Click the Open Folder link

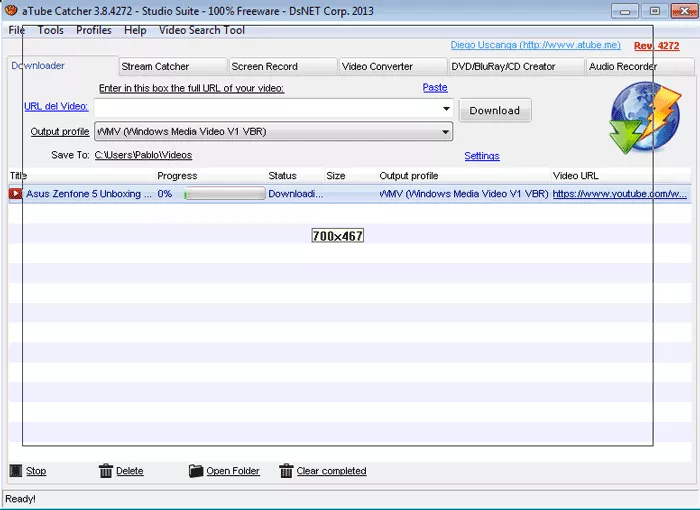point(233,471)
